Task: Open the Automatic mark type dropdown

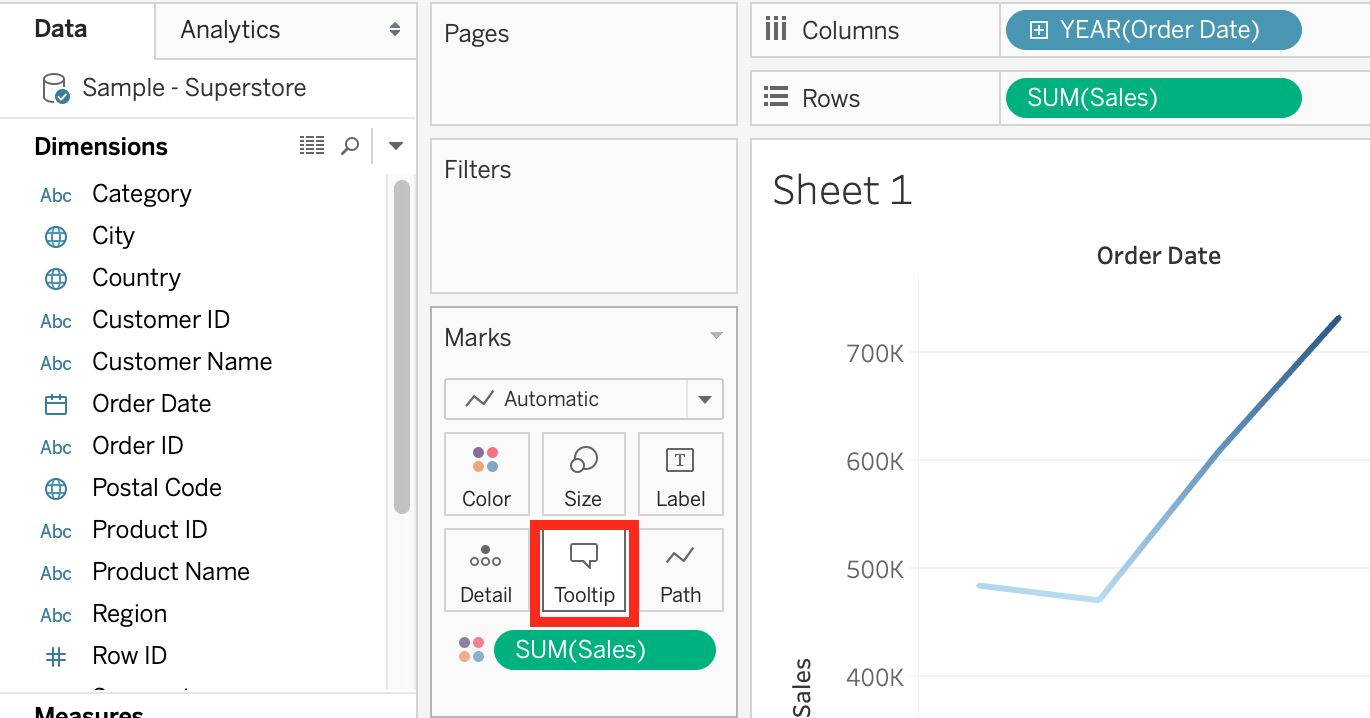Action: tap(704, 399)
